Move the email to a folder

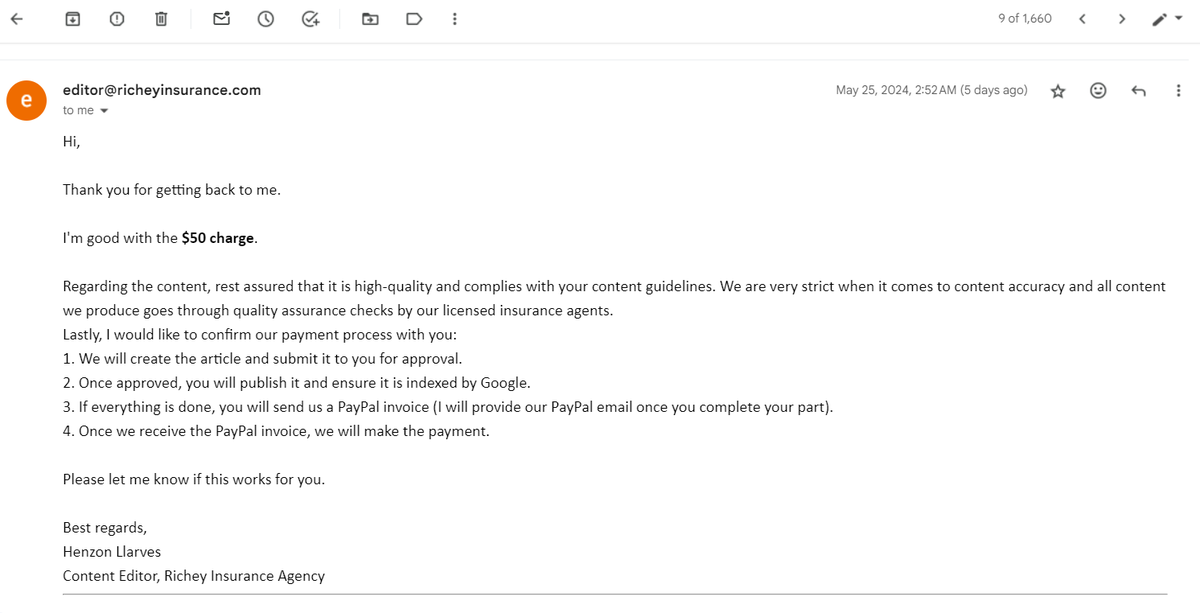point(370,19)
